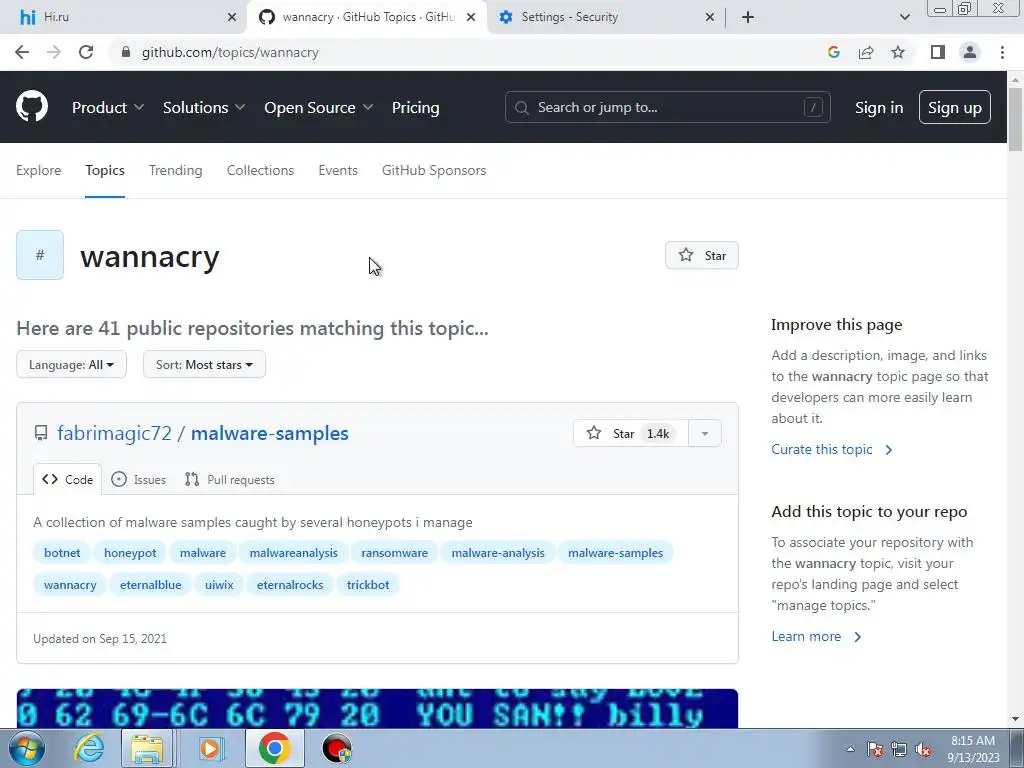Click the hashtag topic icon
The image size is (1024, 768).
40,255
